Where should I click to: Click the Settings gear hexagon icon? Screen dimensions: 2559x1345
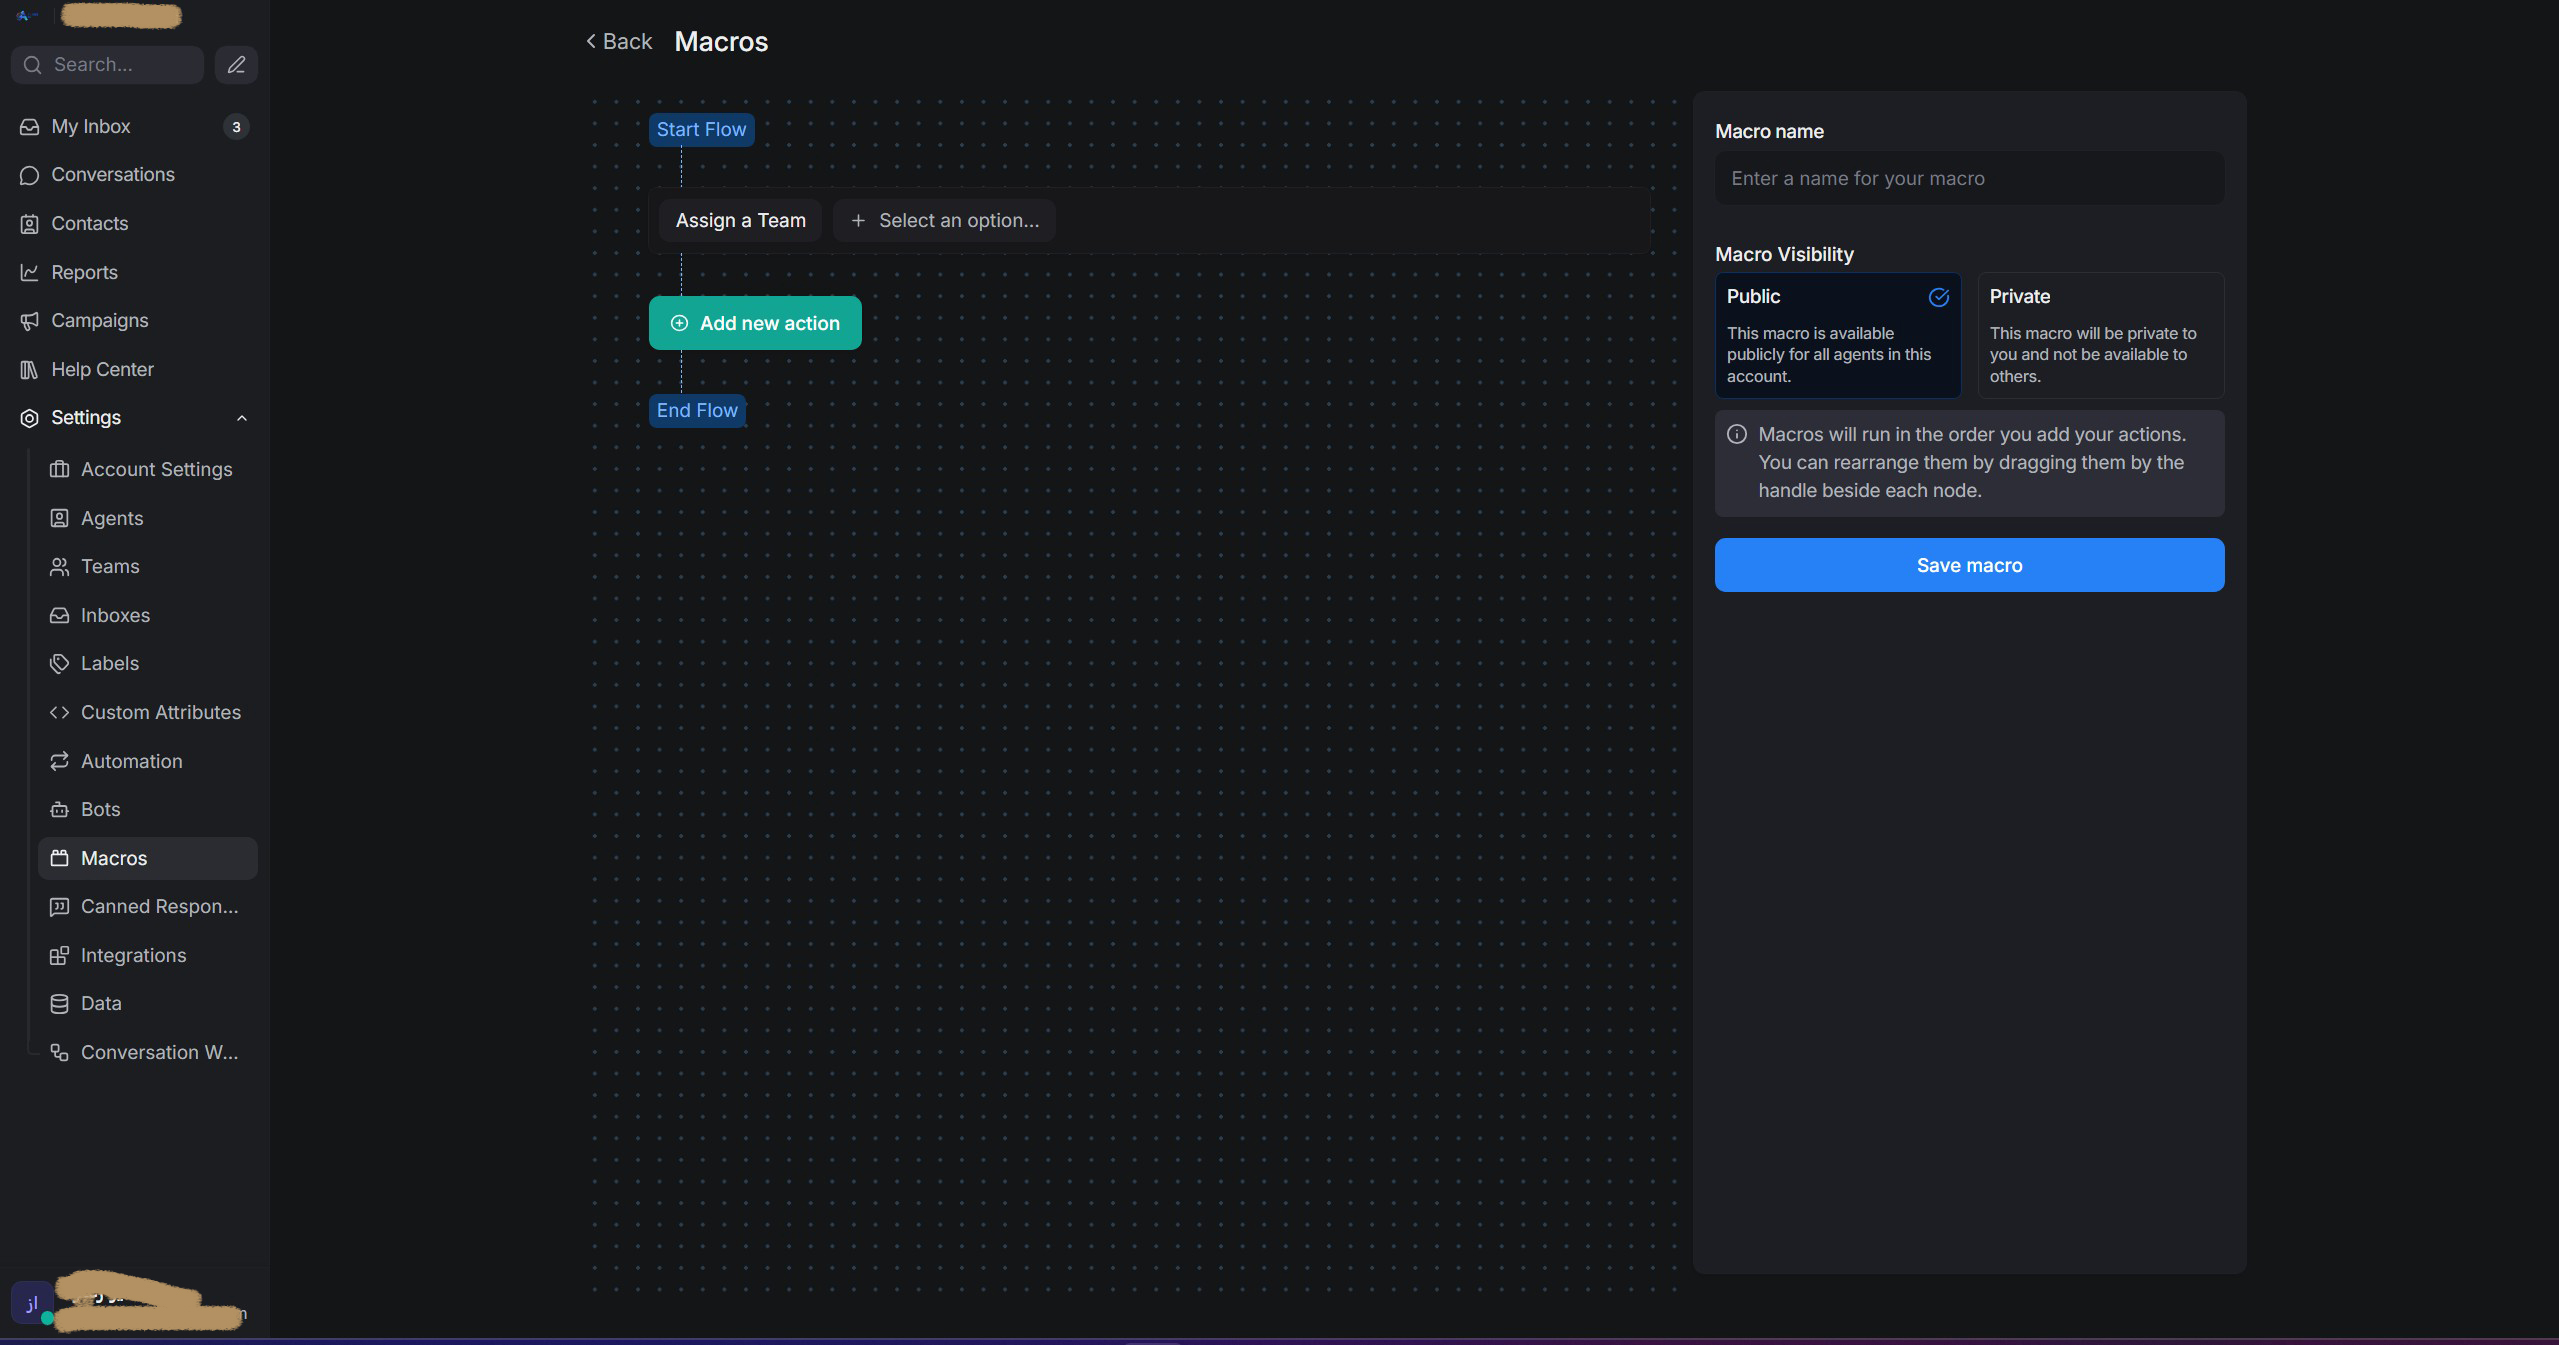point(30,418)
